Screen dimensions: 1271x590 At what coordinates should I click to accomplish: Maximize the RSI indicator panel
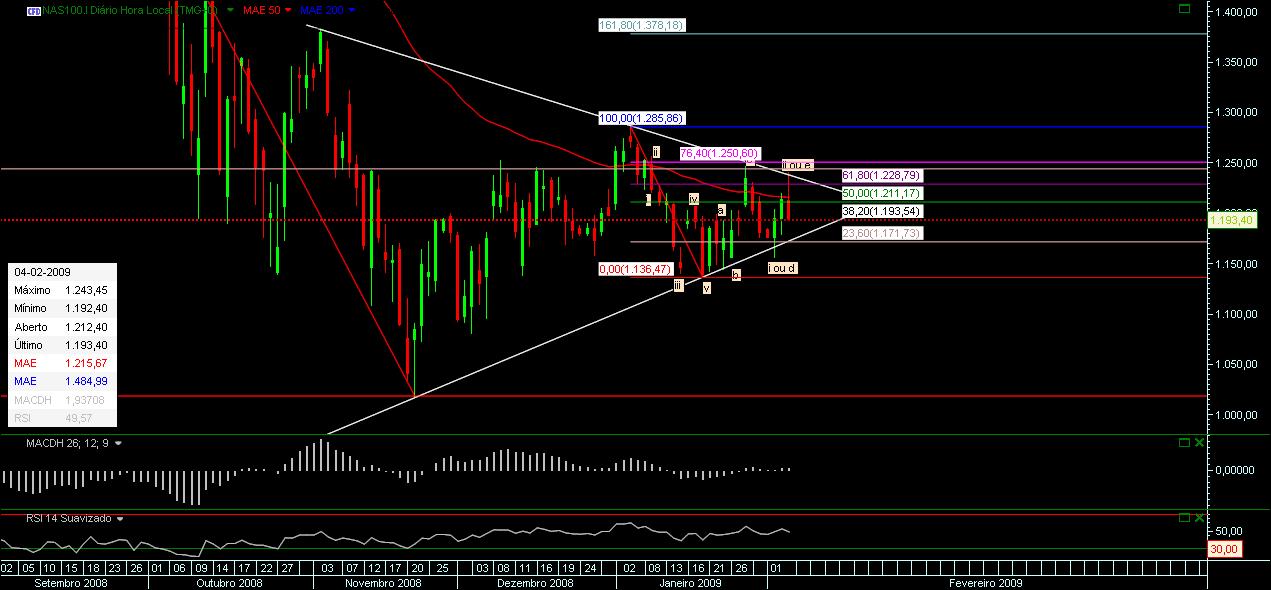pyautogui.click(x=1185, y=518)
